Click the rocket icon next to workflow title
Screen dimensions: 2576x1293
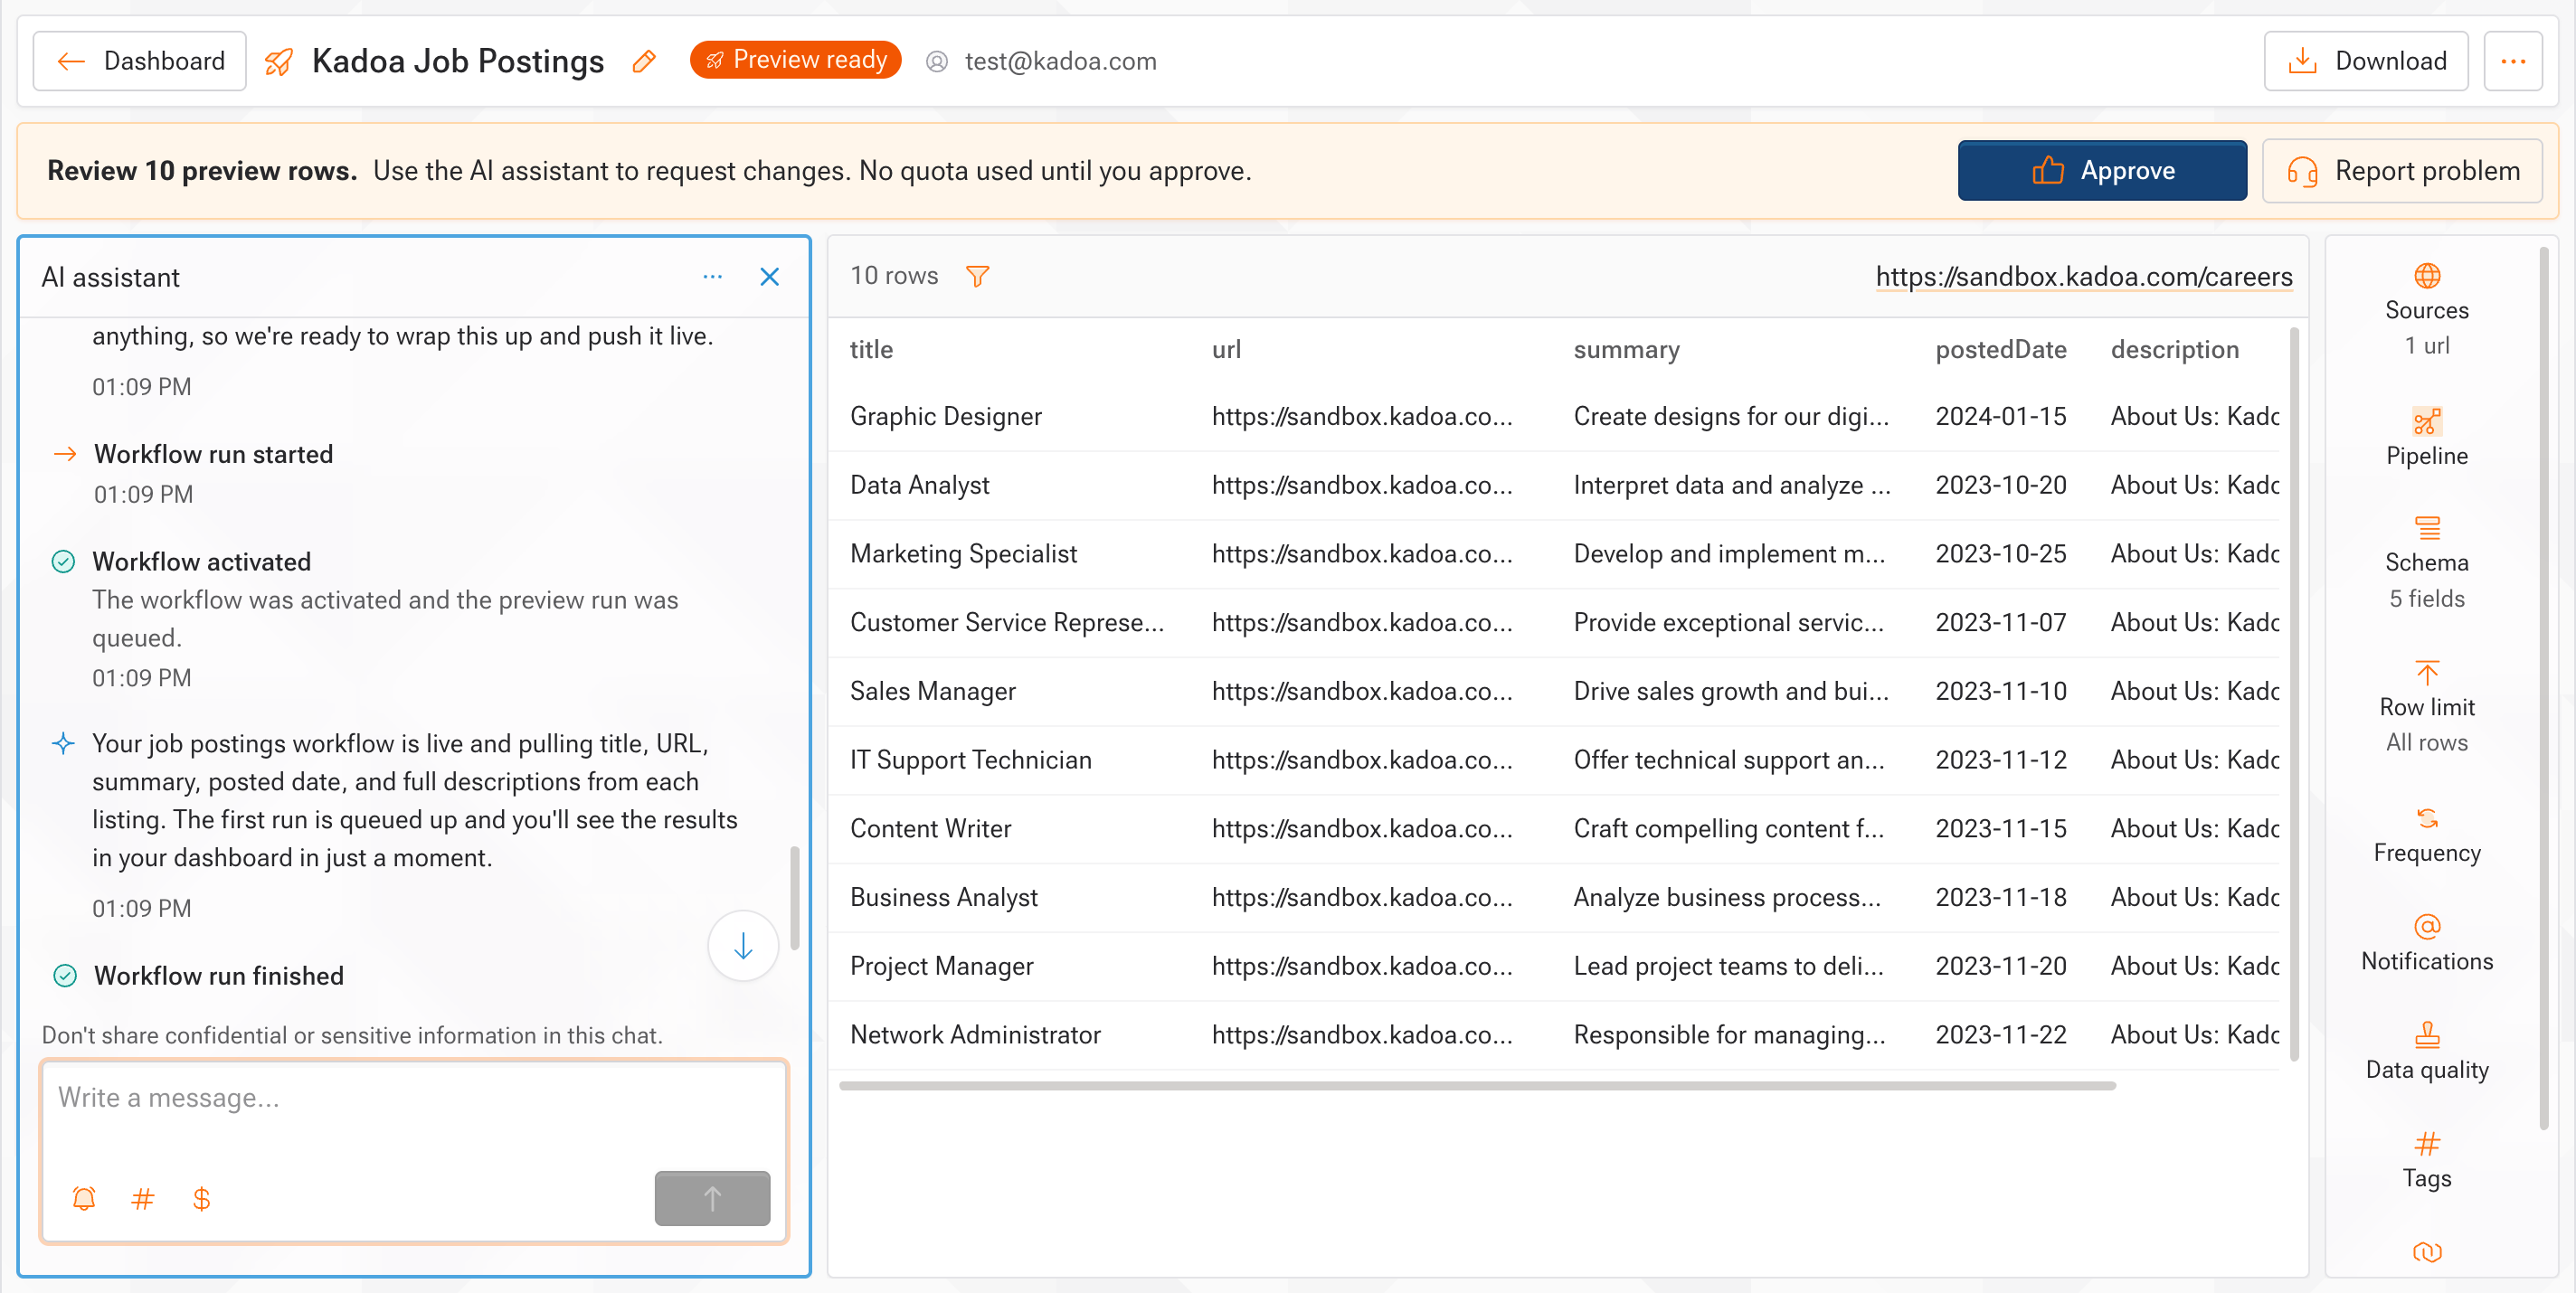click(x=279, y=62)
